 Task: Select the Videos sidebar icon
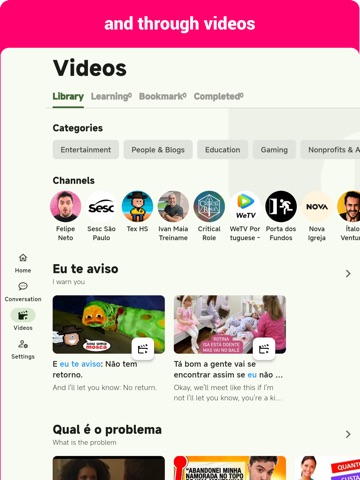coord(23,315)
